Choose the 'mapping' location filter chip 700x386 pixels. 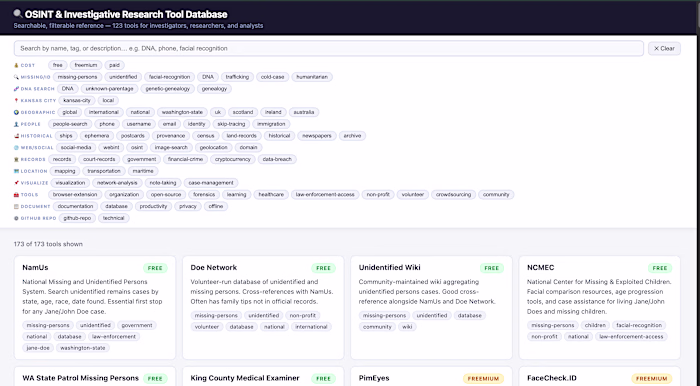(65, 171)
